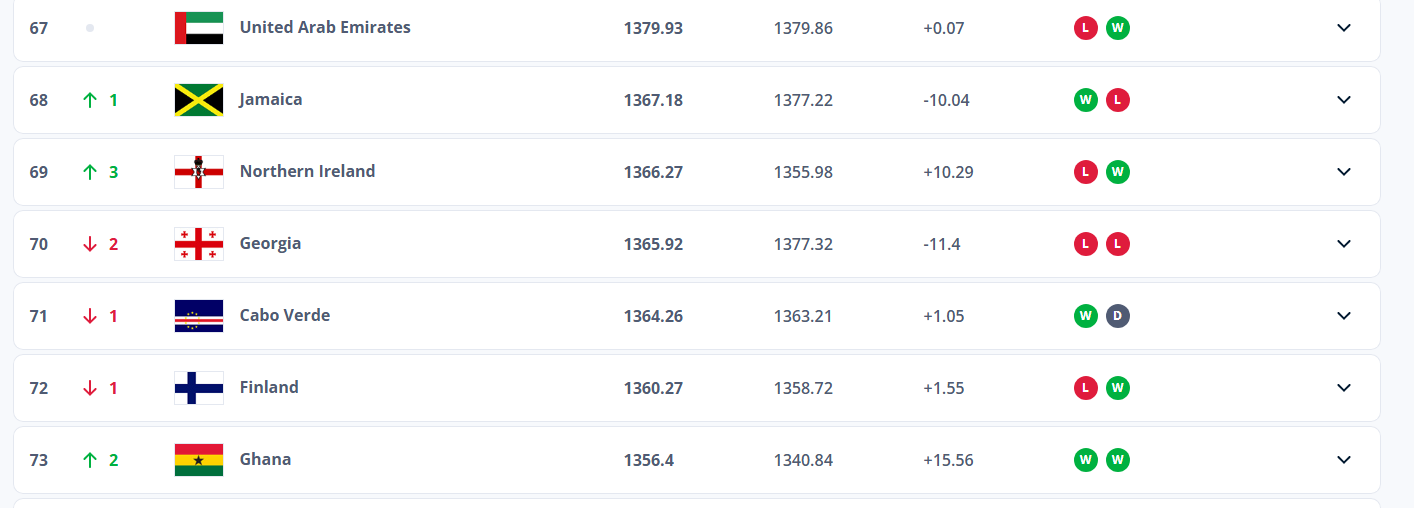Click Finland's total points 1360.27
The height and width of the screenshot is (508, 1414).
(653, 388)
